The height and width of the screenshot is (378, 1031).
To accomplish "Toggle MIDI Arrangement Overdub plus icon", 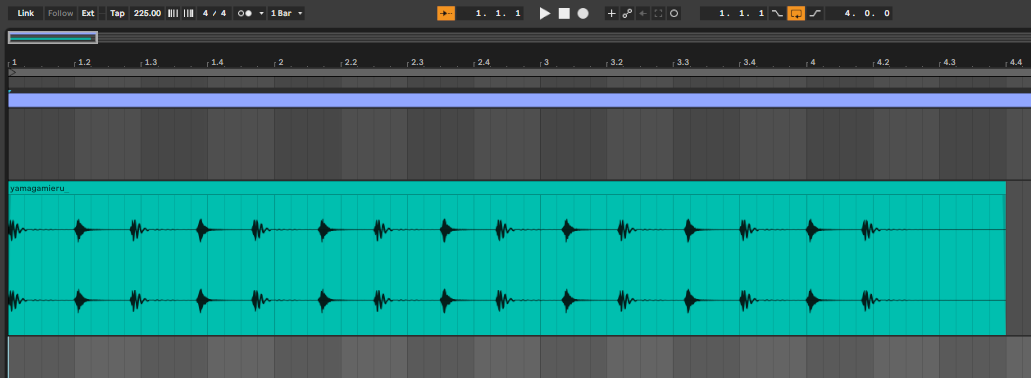I will 611,13.
